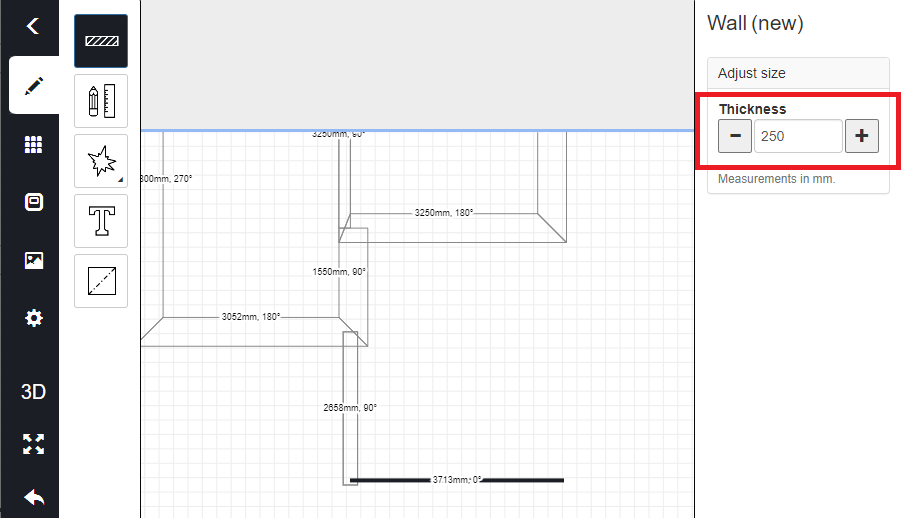Open the picture icon in left sidebar

point(33,260)
